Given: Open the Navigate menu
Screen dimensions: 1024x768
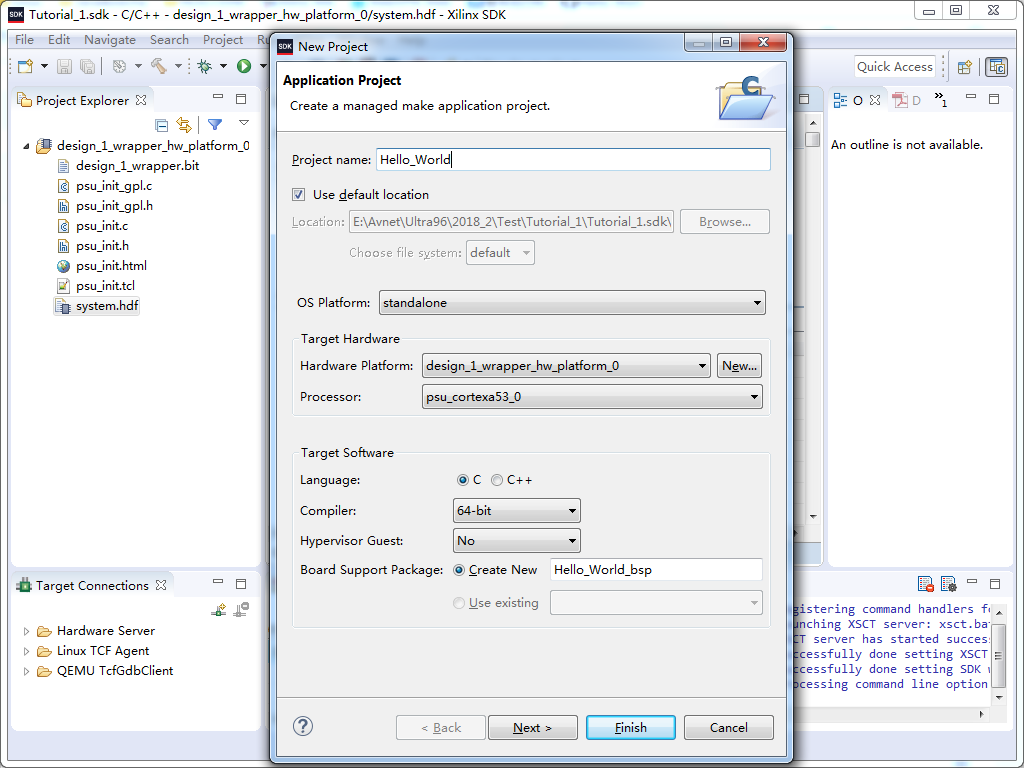Looking at the screenshot, I should point(110,39).
